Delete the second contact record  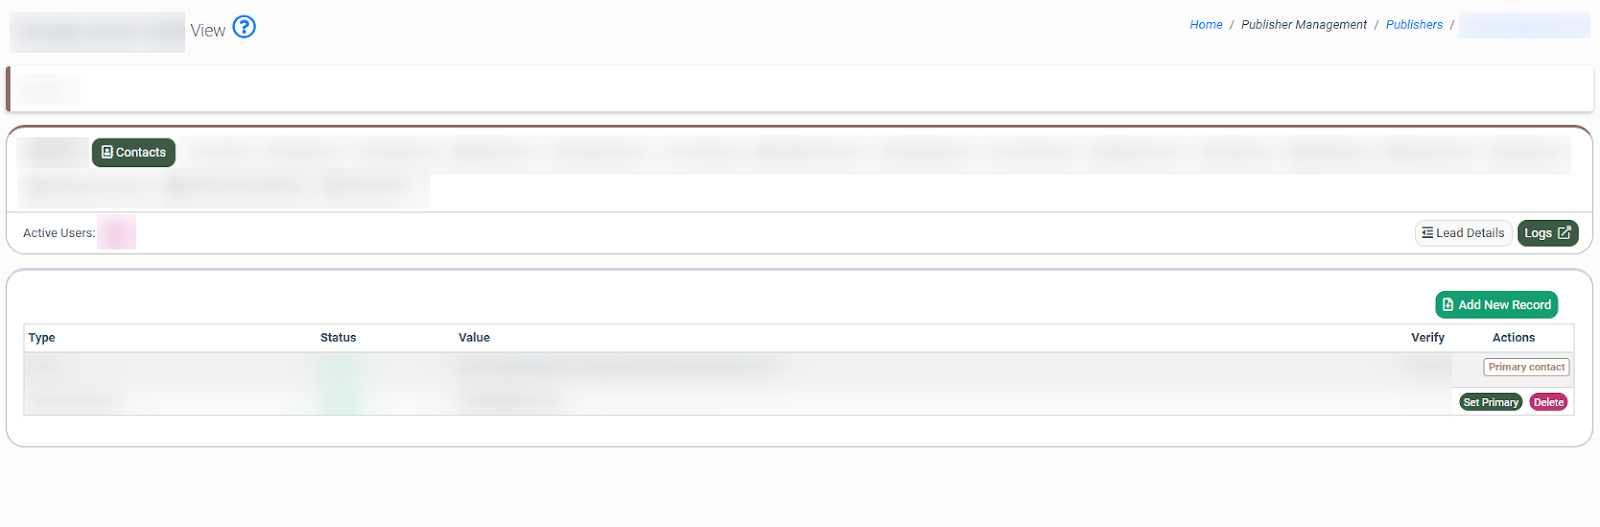(x=1548, y=402)
